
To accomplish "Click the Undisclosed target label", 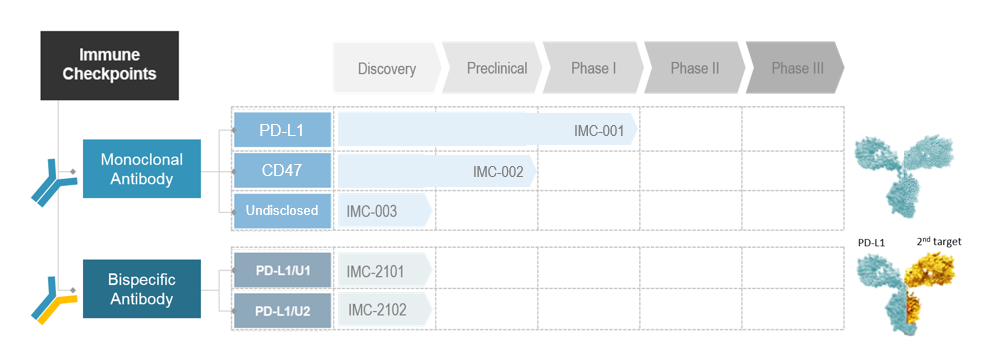I will pos(283,211).
